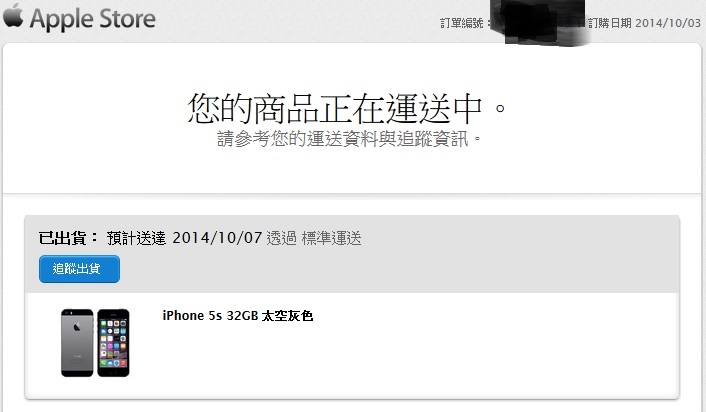Screen dimensions: 706x412
Task: Select the iPhone 5s front screen image
Action: pos(113,343)
